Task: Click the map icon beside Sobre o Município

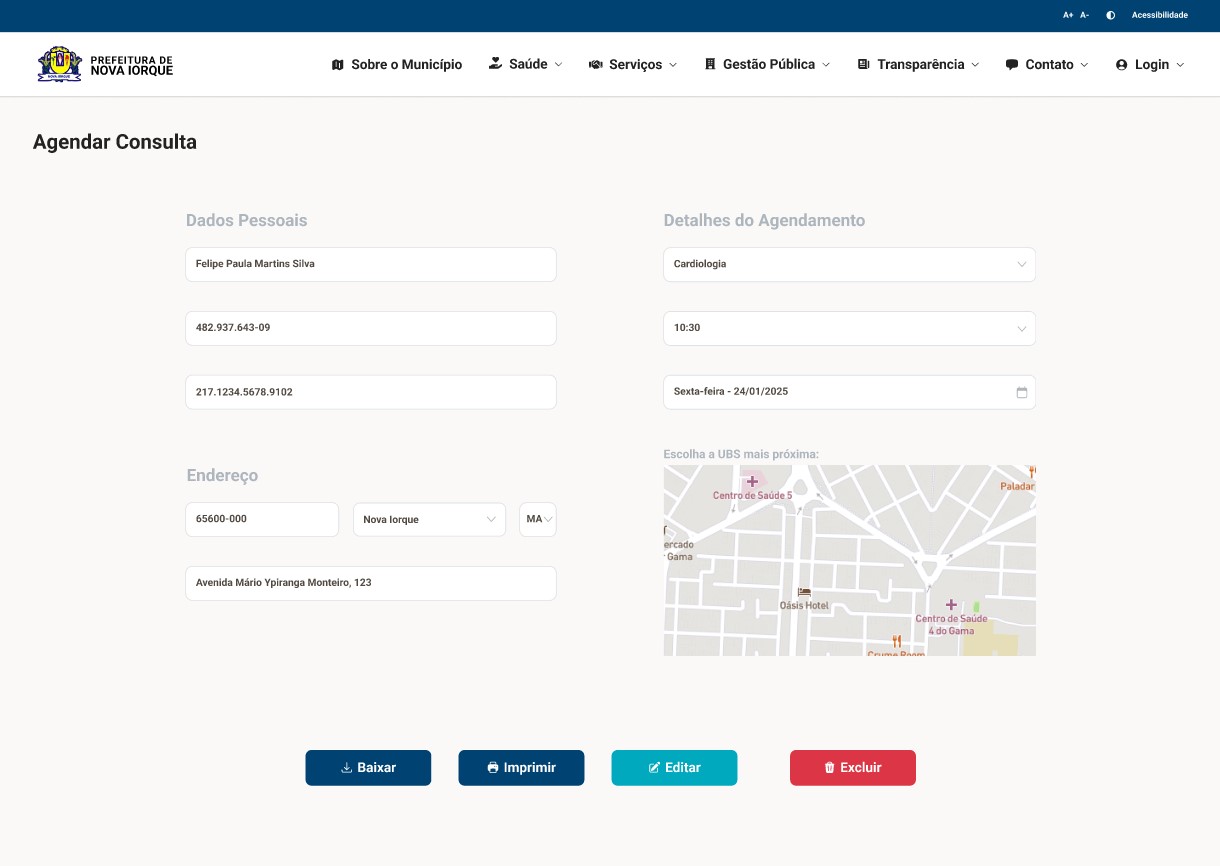Action: 337,64
